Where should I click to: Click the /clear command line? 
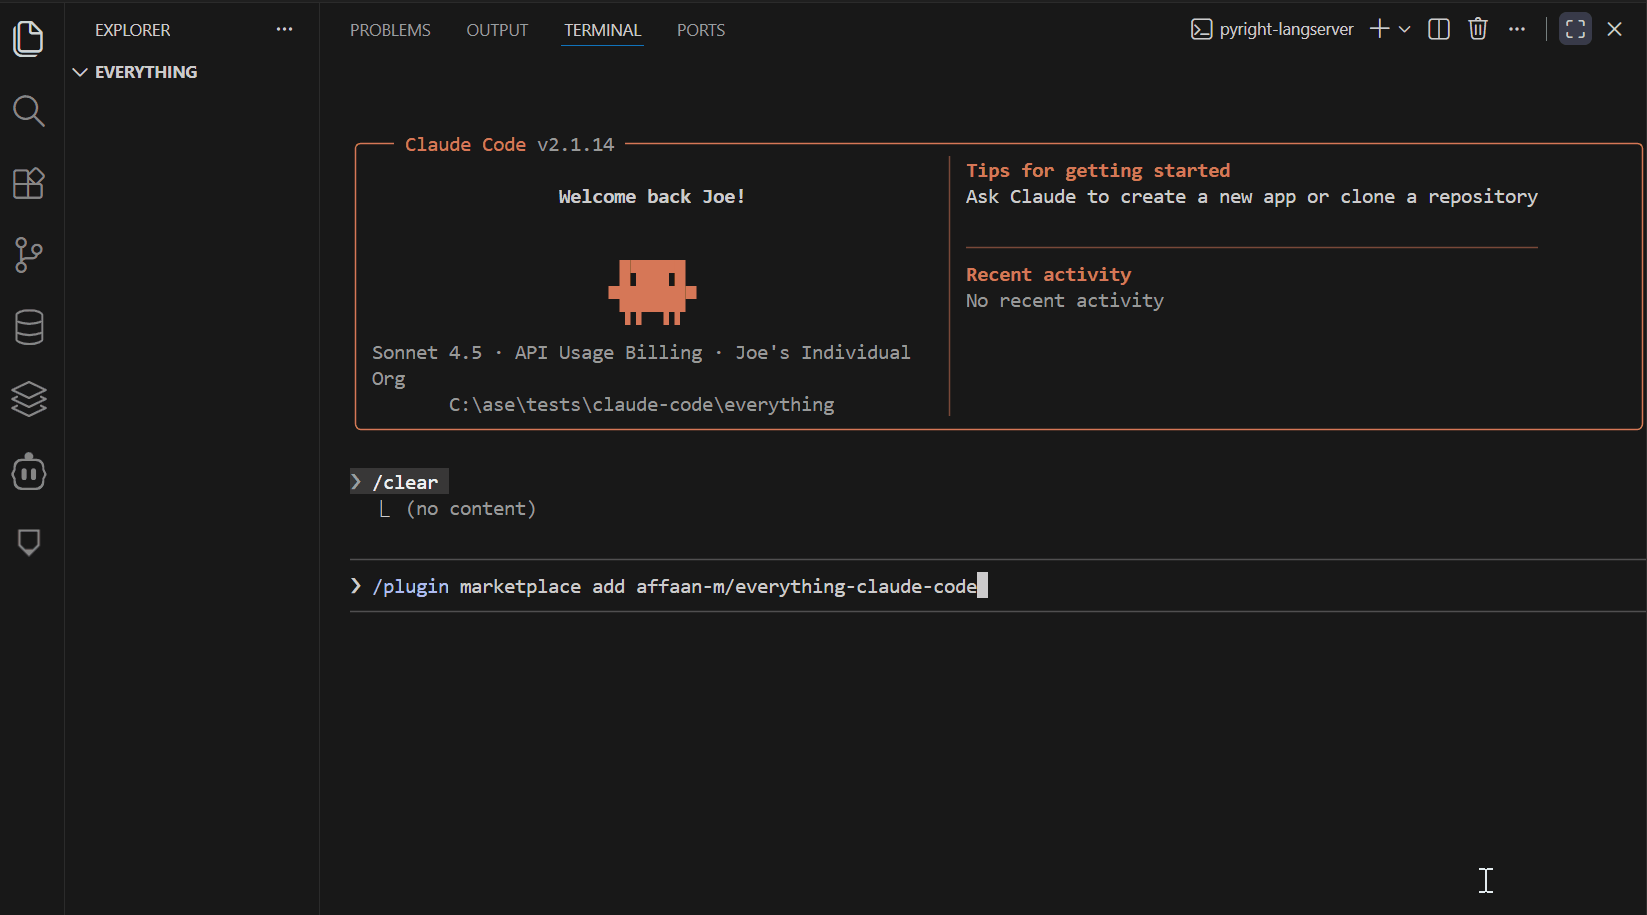coord(400,482)
